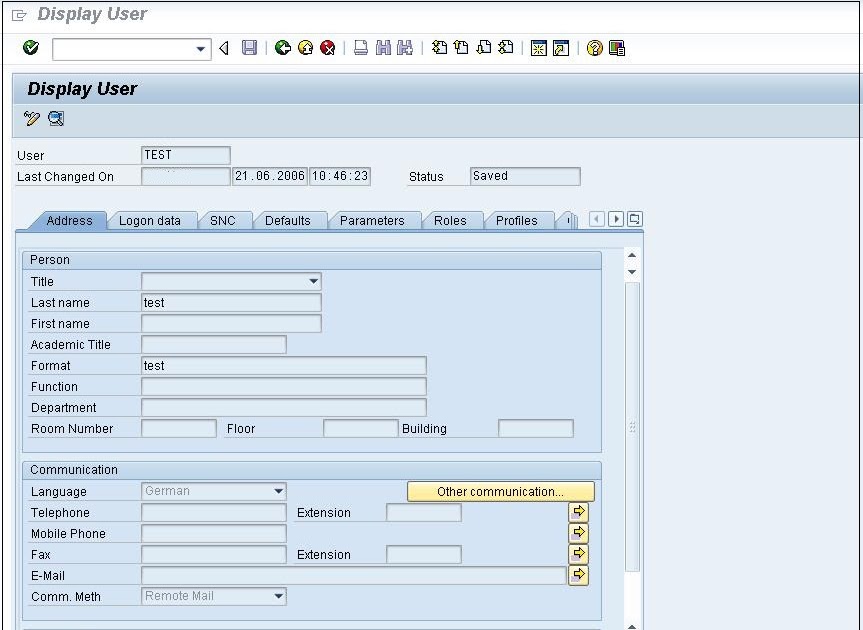This screenshot has height=630, width=863.
Task: Expand the Language dropdown
Action: point(281,491)
